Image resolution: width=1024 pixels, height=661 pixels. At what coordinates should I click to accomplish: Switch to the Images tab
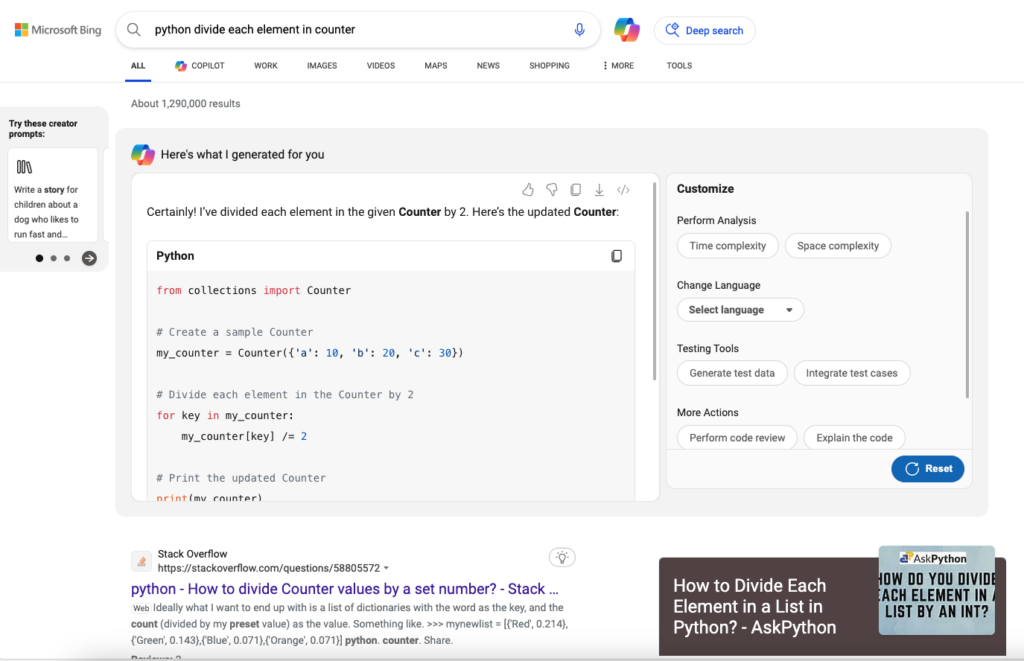tap(321, 66)
